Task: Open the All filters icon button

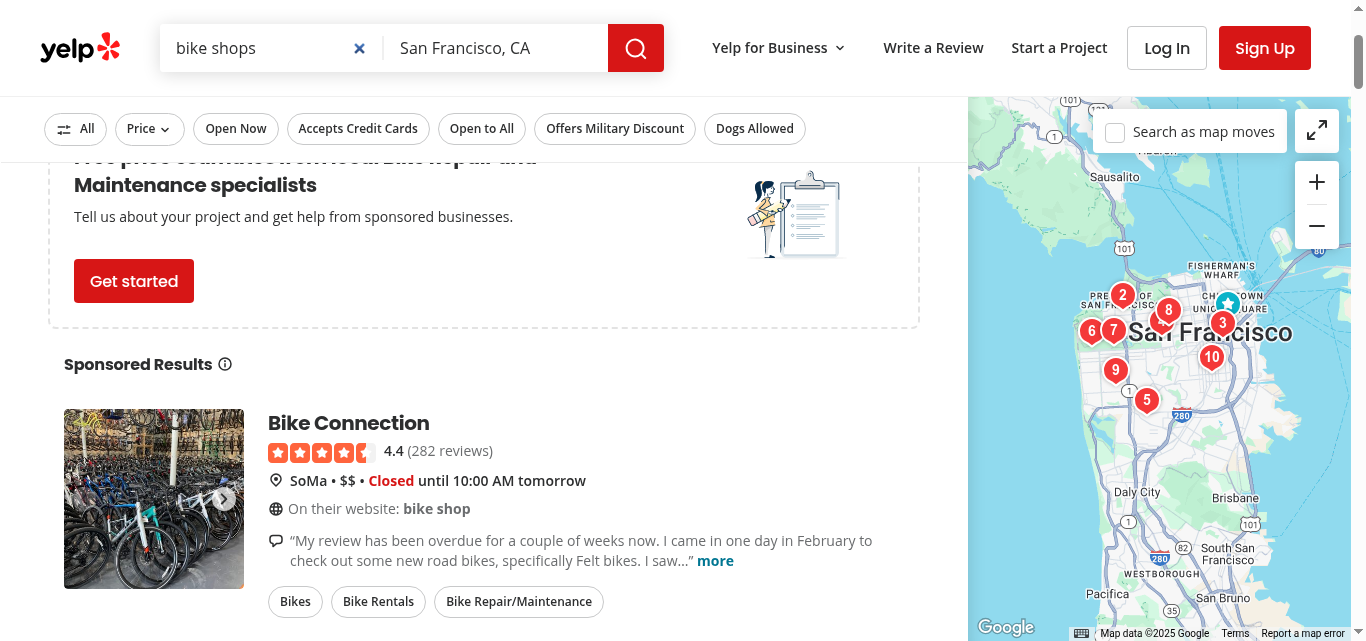Action: [x=76, y=129]
